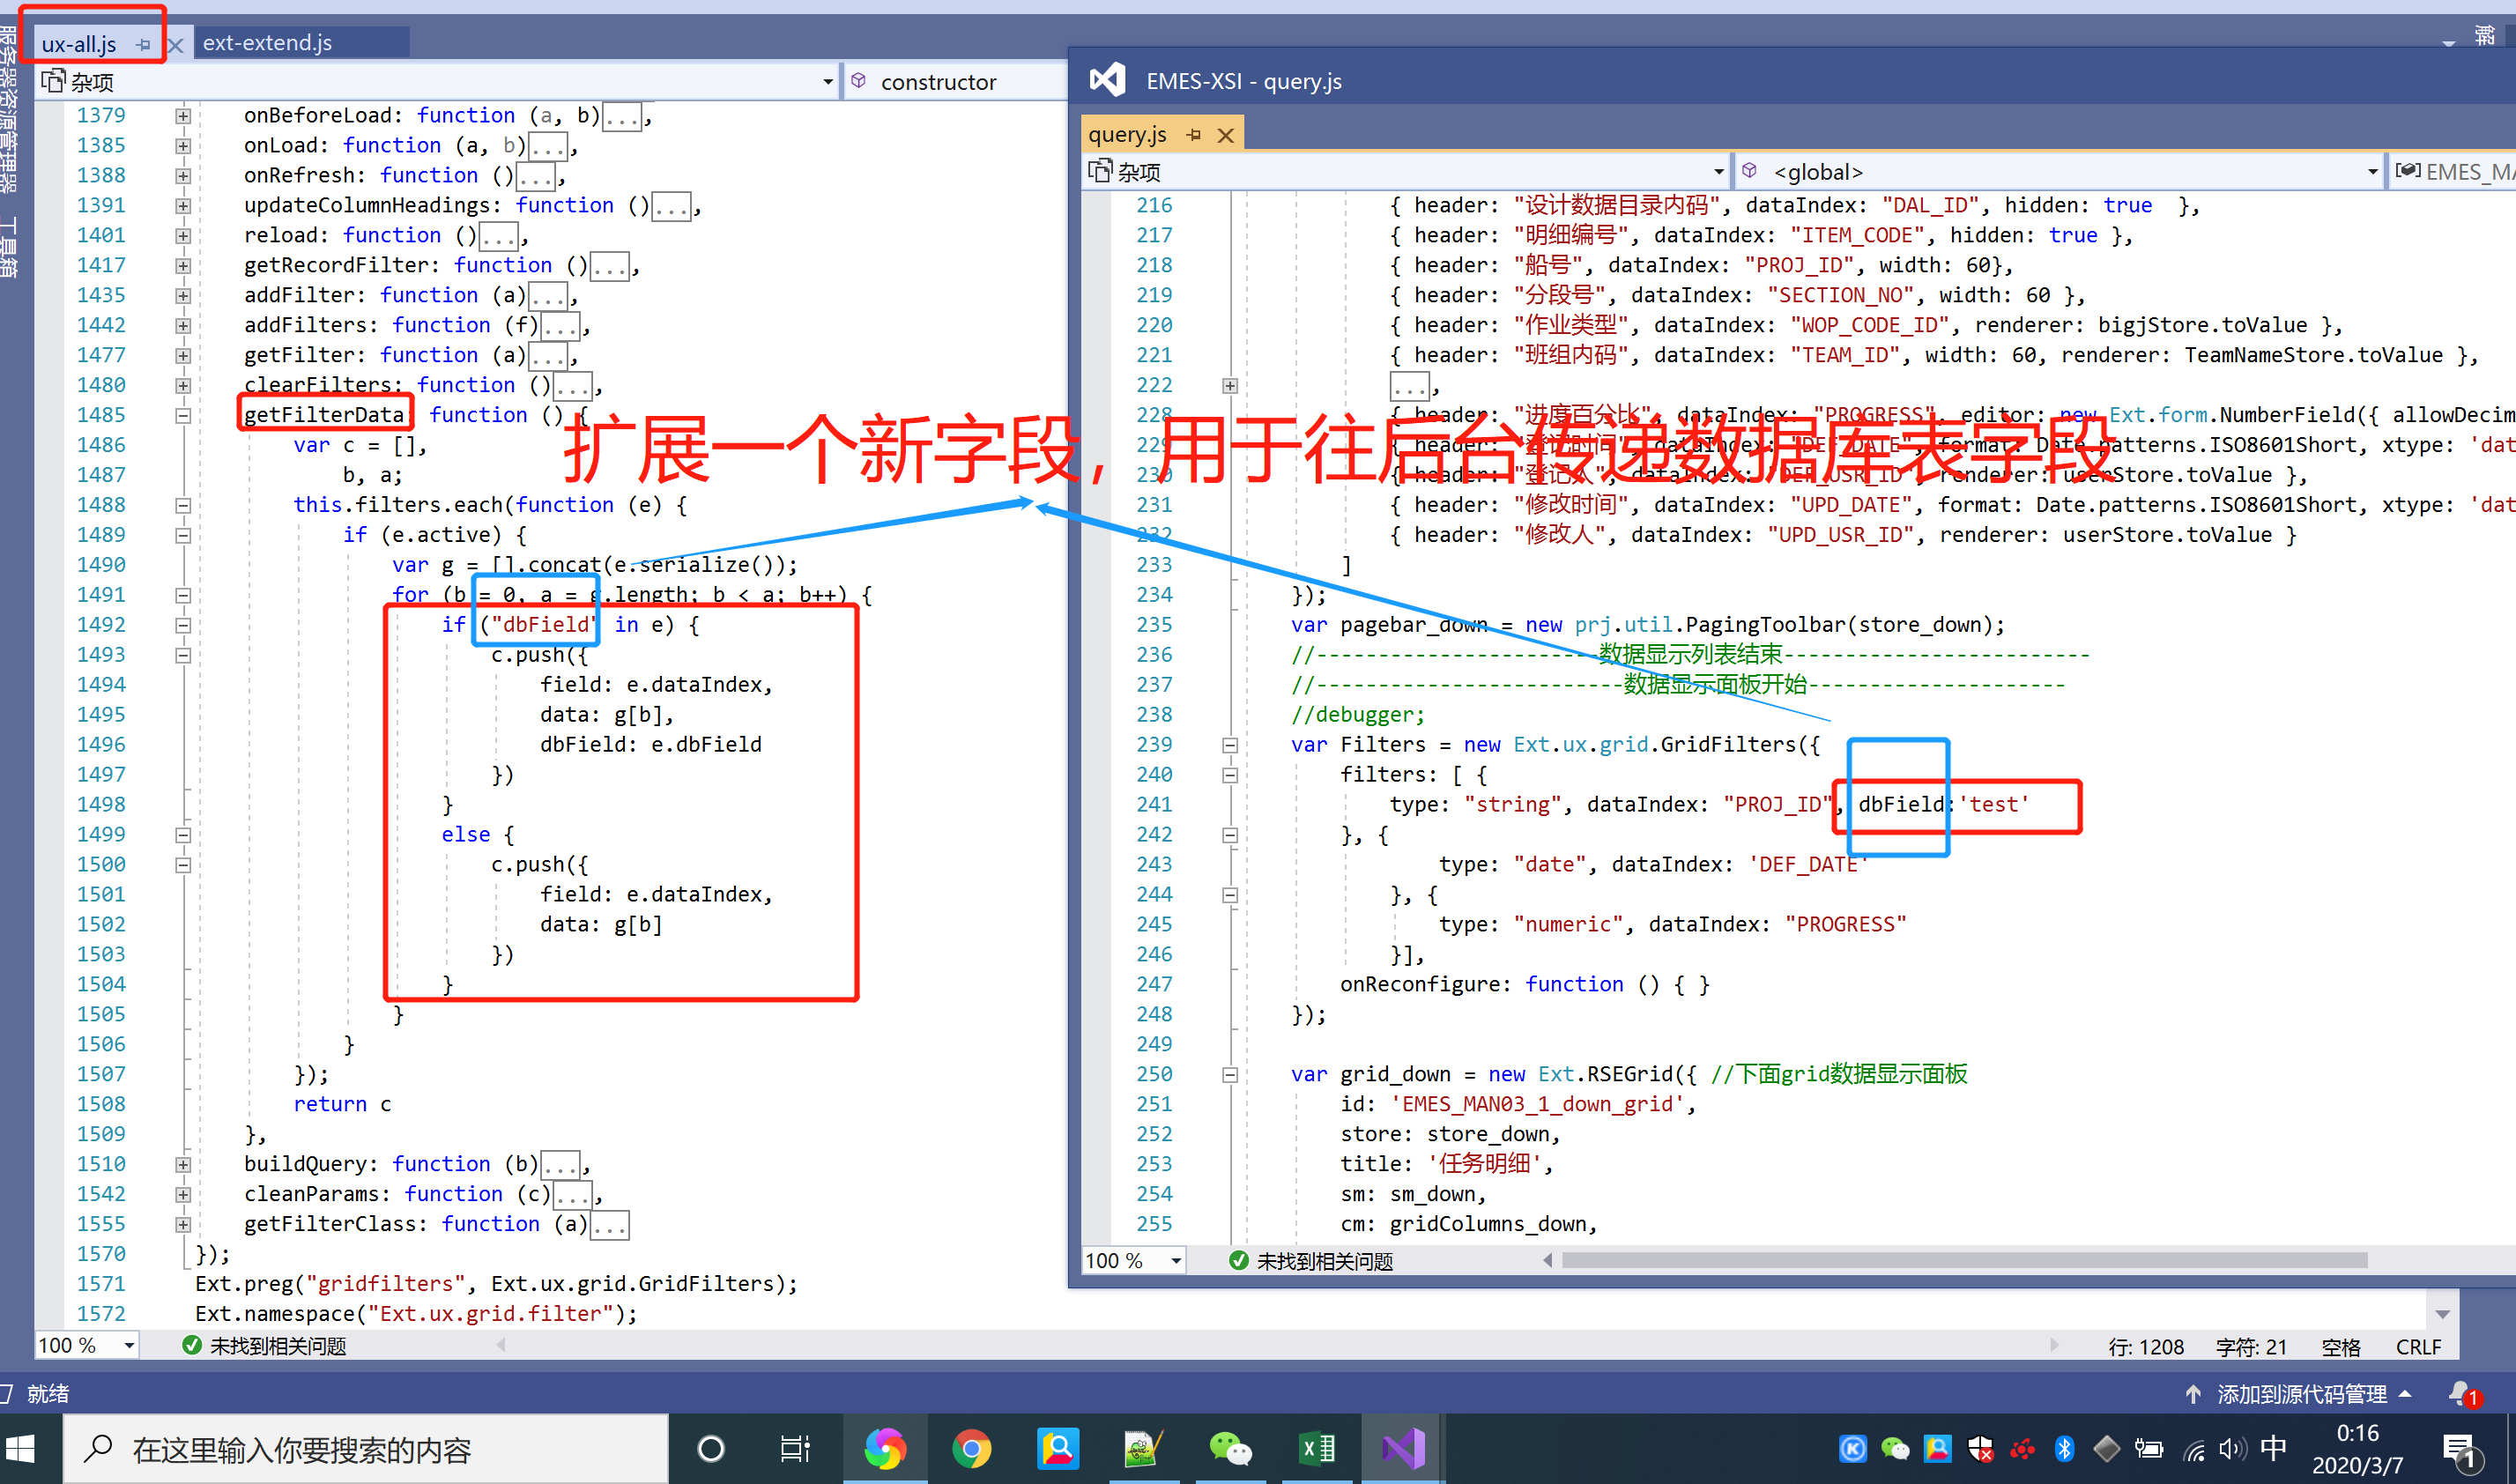This screenshot has width=2516, height=1484.
Task: Click the CRLF line-ending indicator
Action: (x=2419, y=1347)
